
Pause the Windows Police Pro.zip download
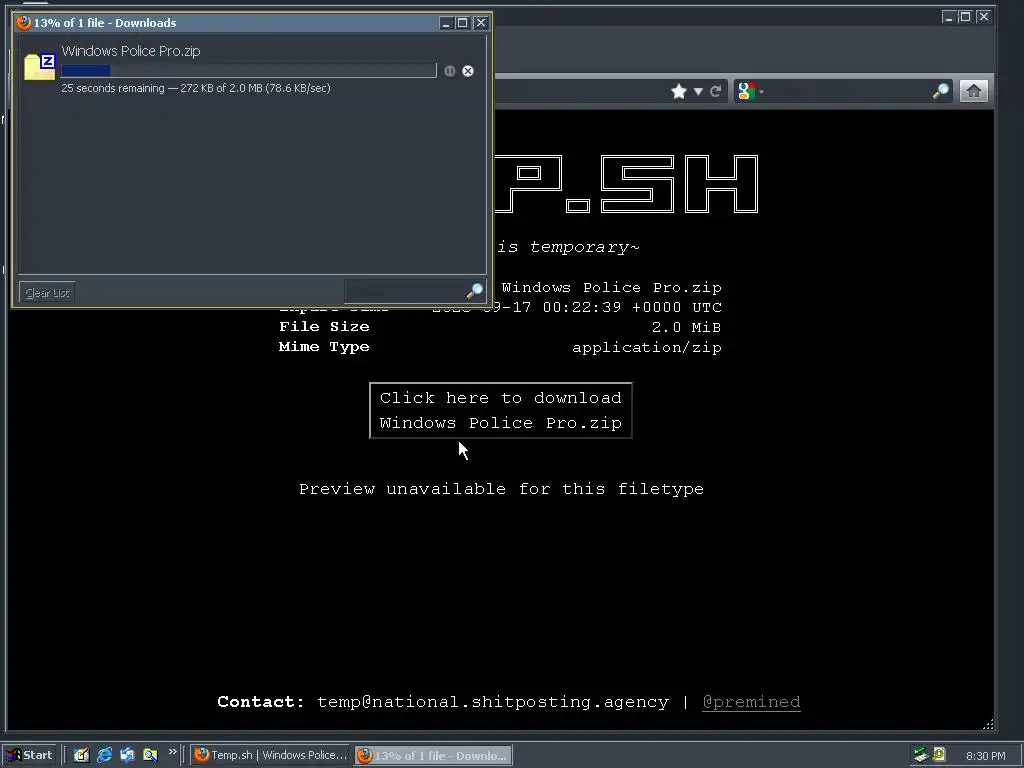click(x=449, y=71)
